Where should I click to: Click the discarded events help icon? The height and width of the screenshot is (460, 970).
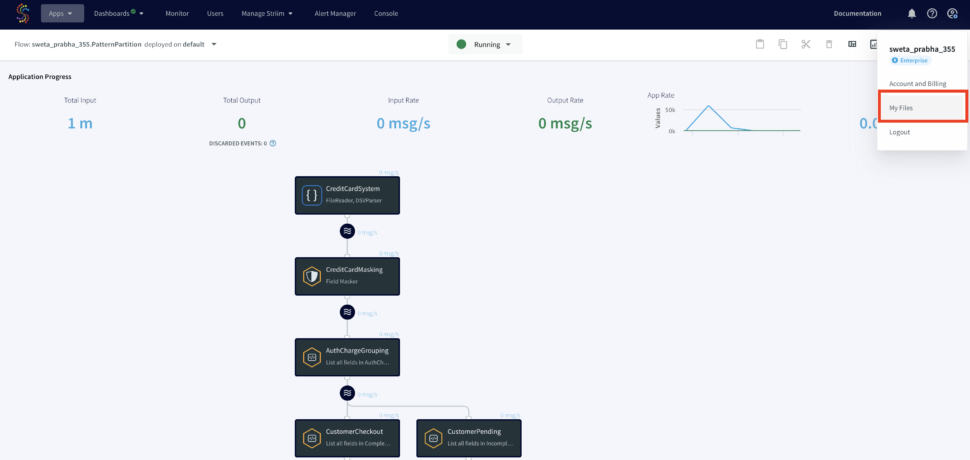coord(272,143)
